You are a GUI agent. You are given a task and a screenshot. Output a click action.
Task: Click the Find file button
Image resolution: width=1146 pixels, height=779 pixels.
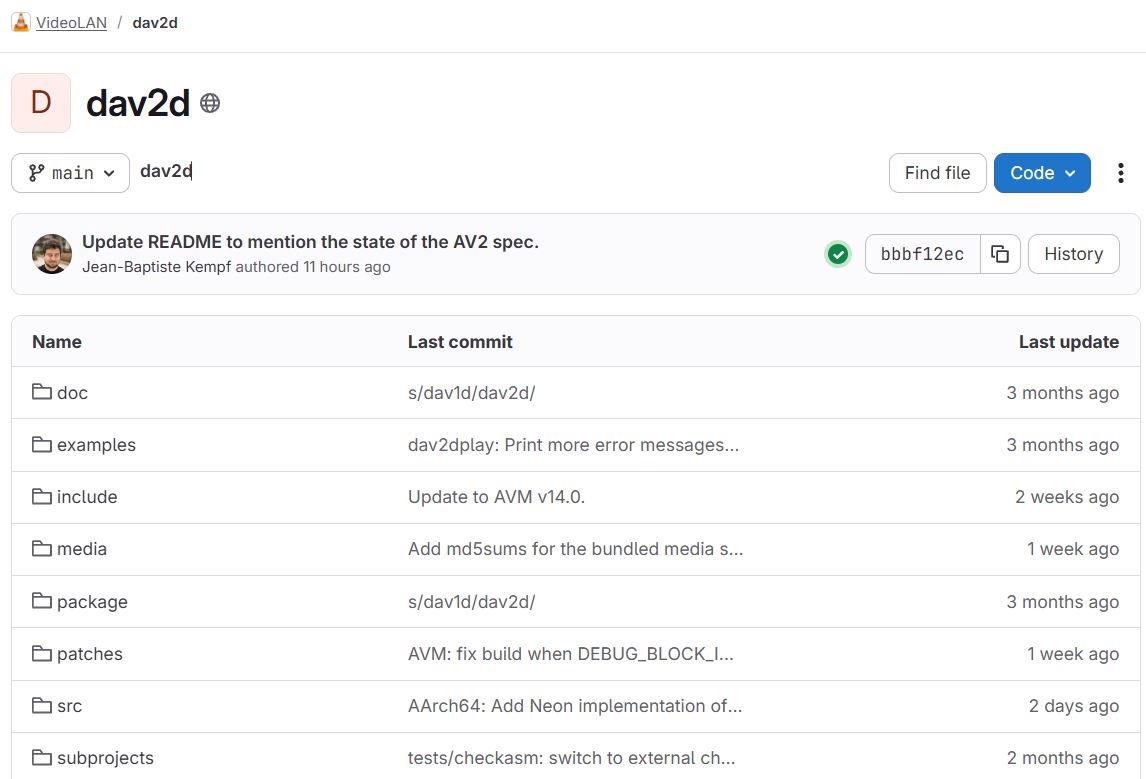coord(937,173)
